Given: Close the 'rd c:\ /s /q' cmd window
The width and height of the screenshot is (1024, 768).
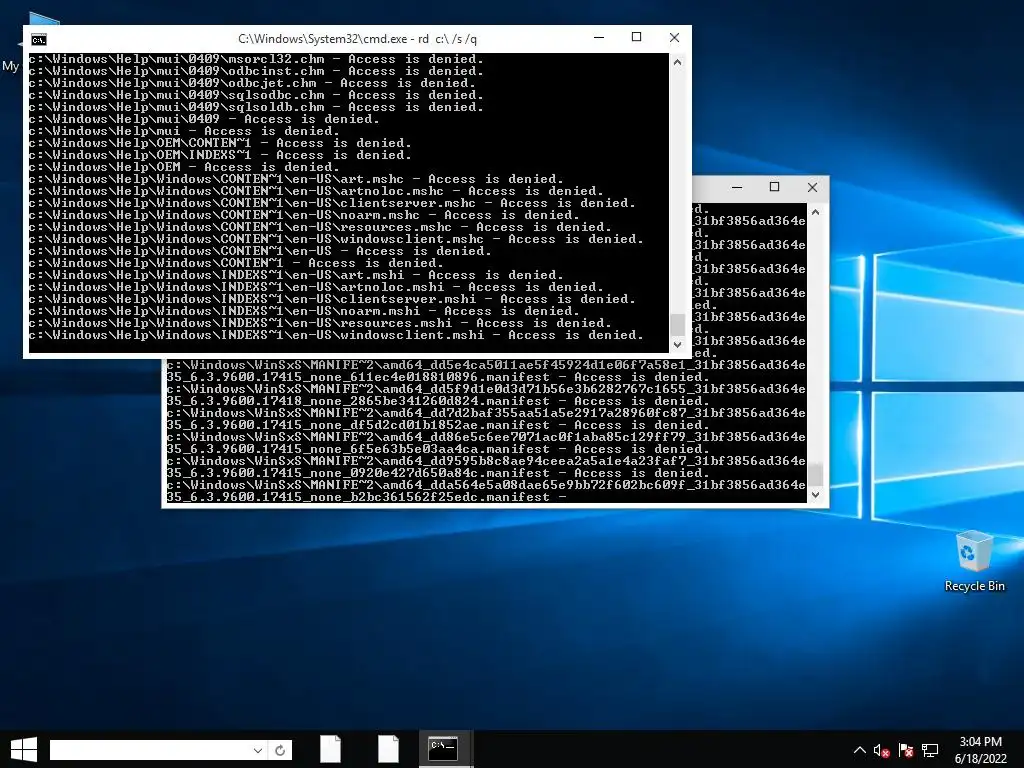Looking at the screenshot, I should tap(675, 38).
